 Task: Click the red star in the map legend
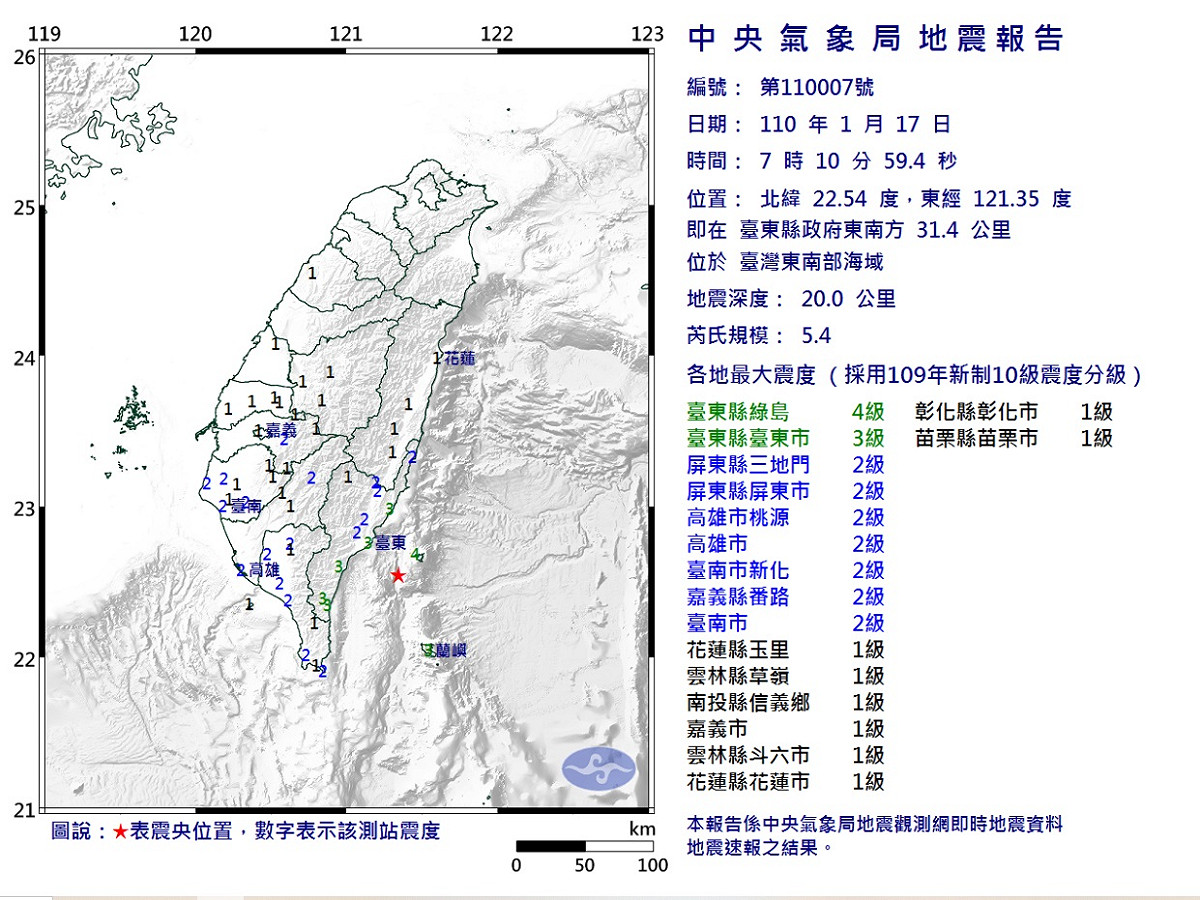[120, 832]
